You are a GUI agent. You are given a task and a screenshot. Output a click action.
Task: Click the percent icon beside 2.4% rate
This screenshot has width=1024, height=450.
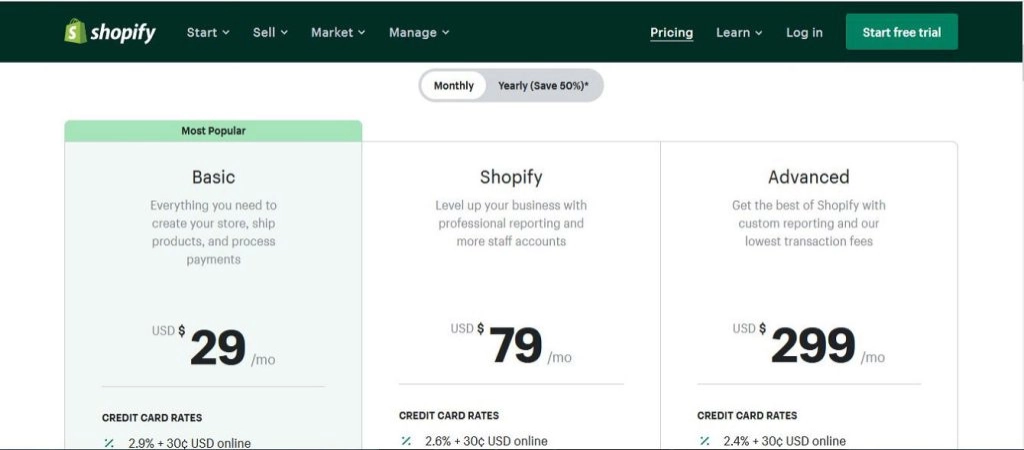pos(704,441)
